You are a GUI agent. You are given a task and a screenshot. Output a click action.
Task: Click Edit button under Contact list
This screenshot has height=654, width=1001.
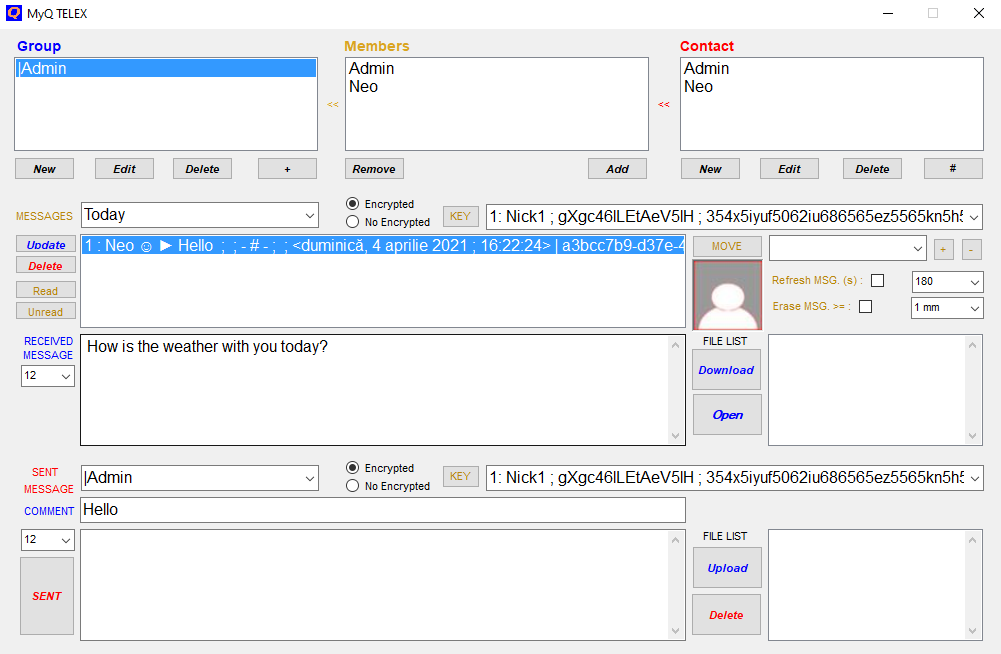coord(790,169)
